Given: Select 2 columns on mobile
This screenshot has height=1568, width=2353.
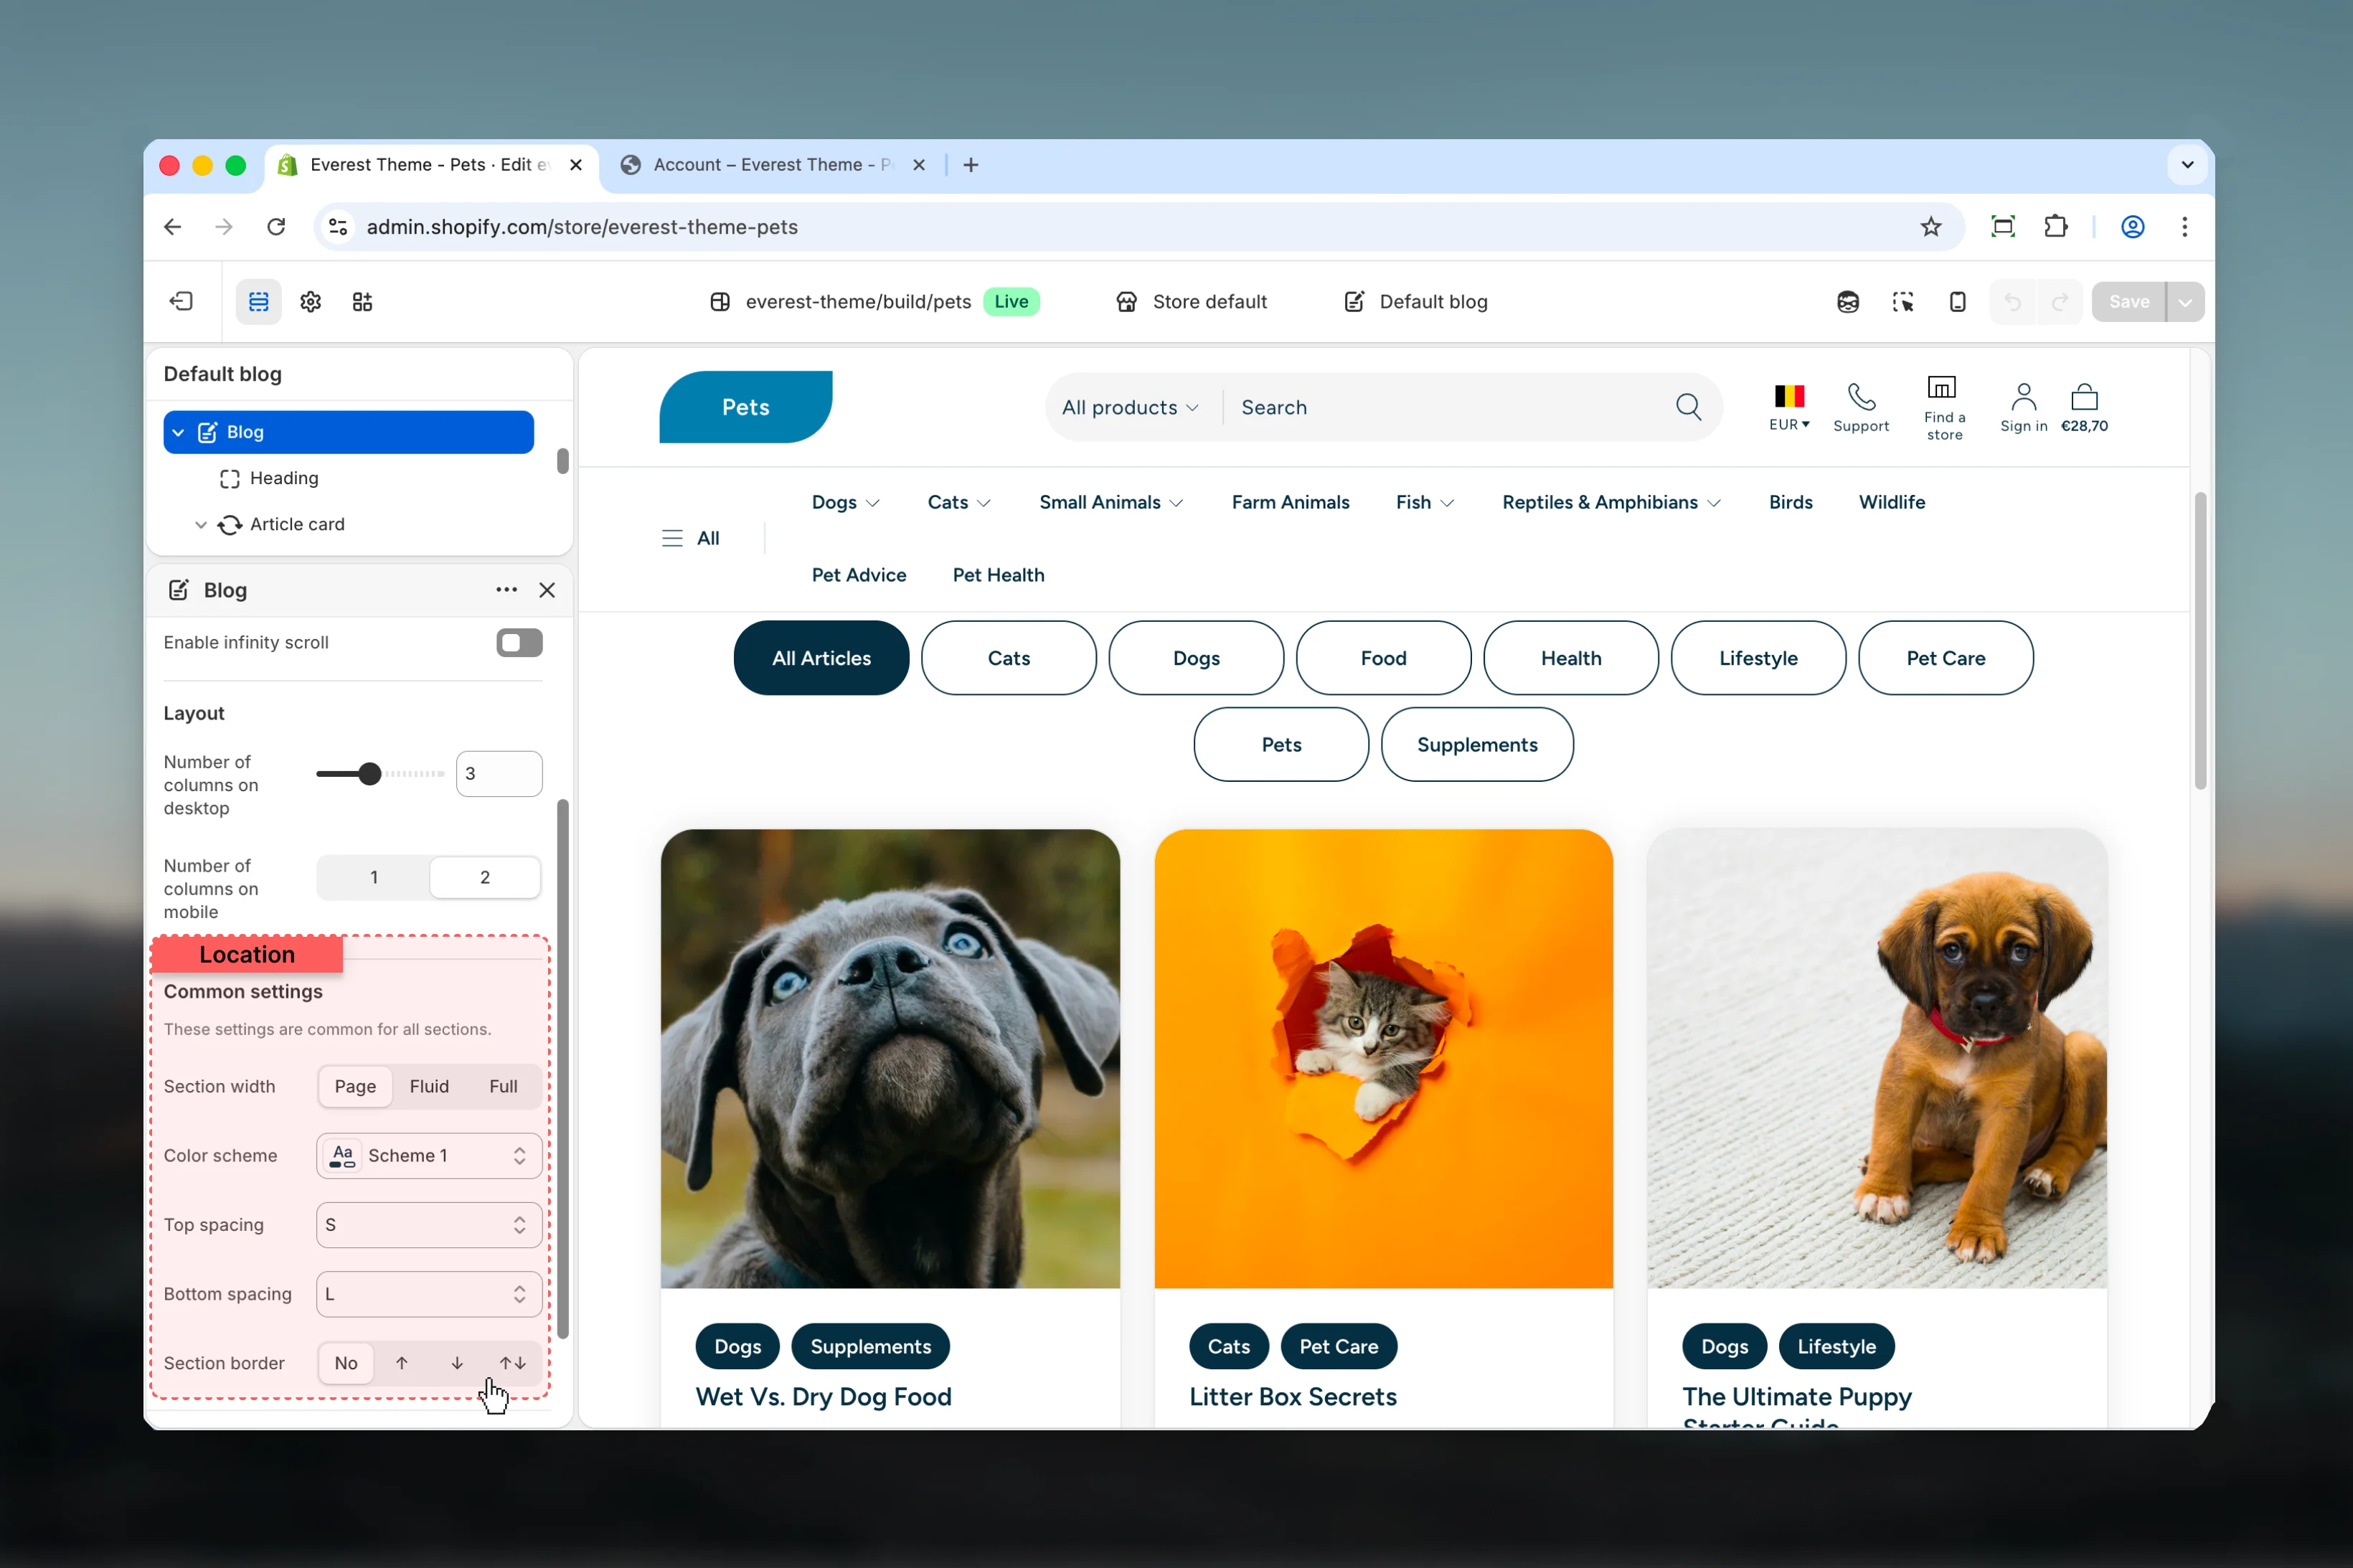Looking at the screenshot, I should [x=485, y=878].
